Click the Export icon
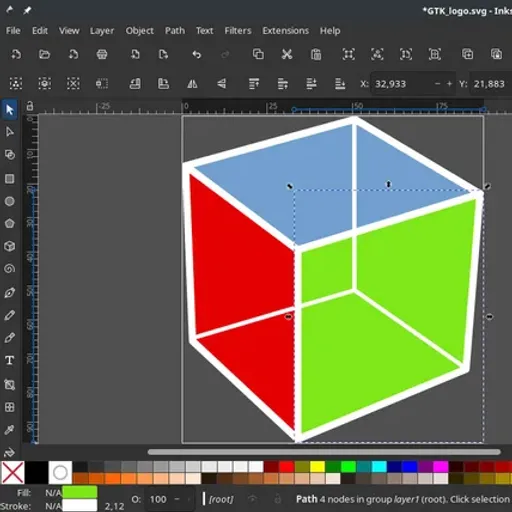The image size is (512, 512). point(163,54)
